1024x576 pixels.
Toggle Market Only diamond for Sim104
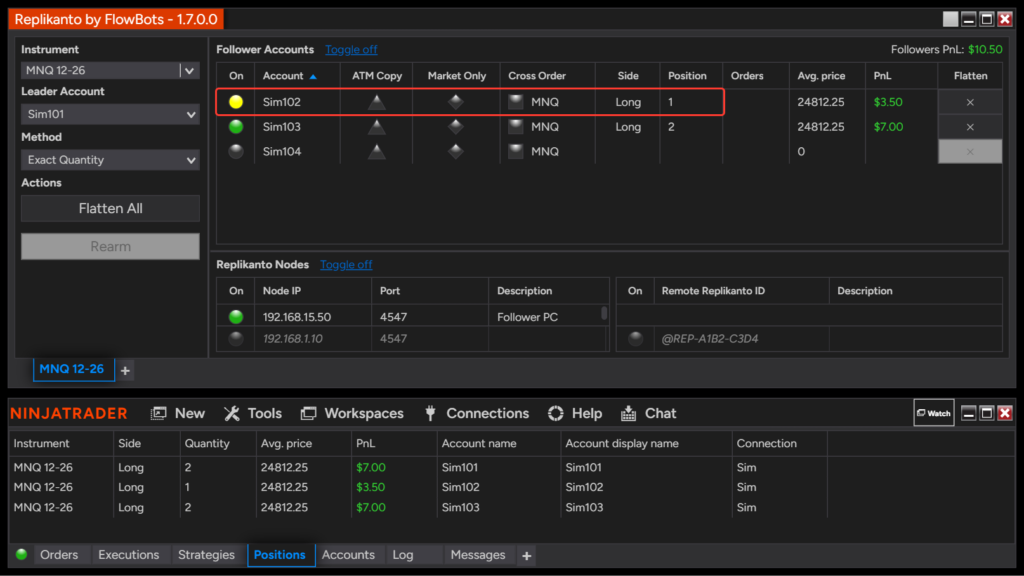pyautogui.click(x=456, y=152)
